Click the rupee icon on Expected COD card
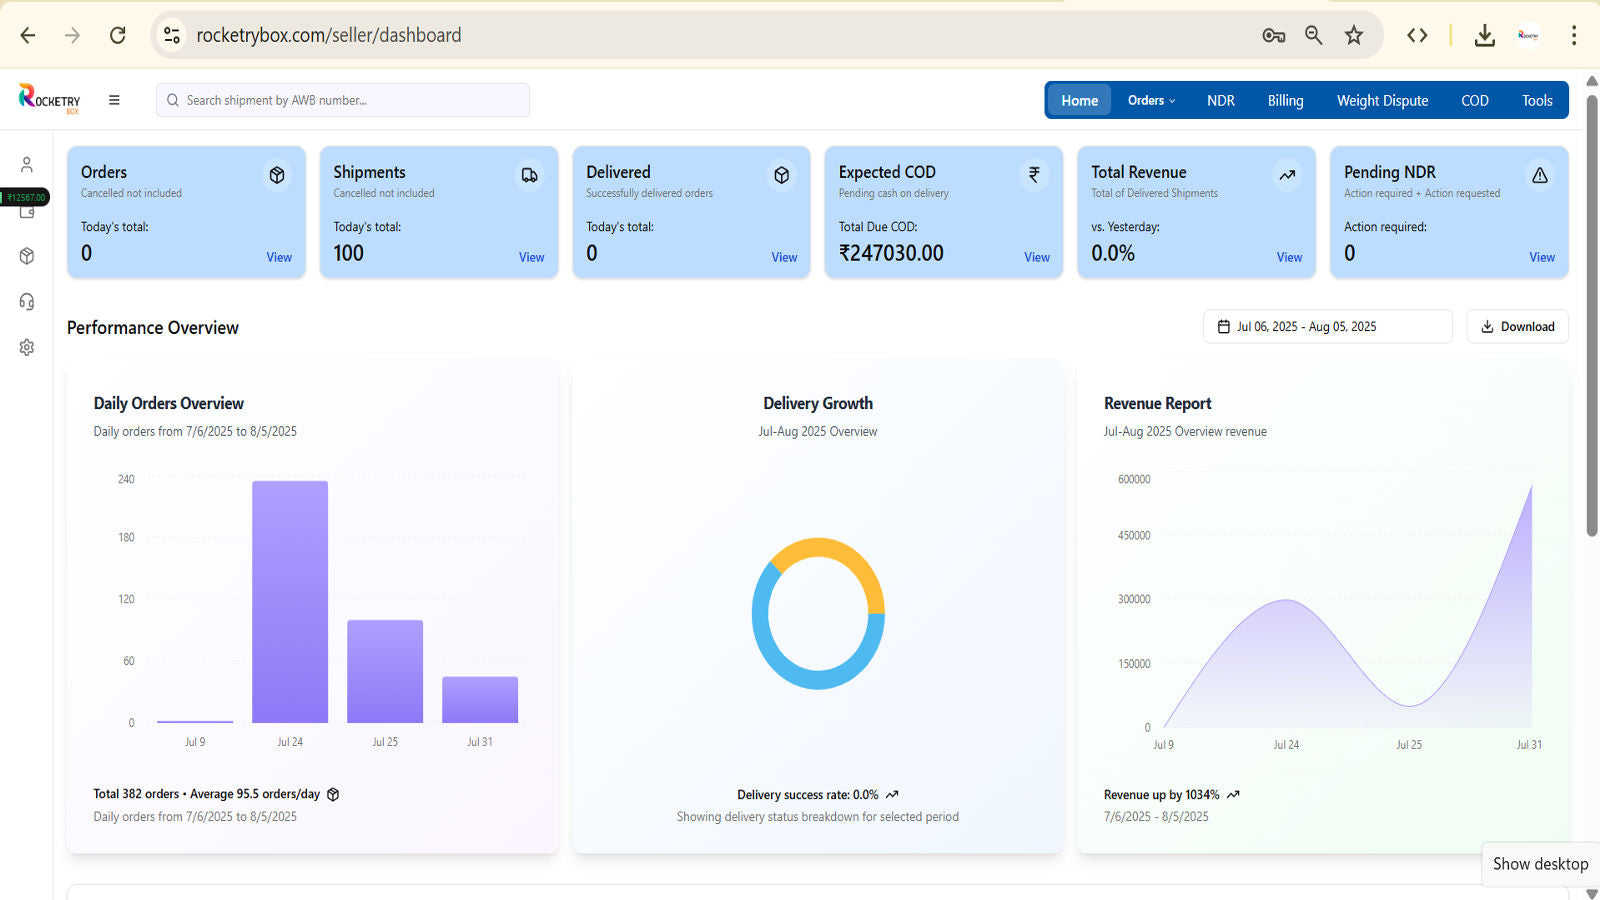Viewport: 1600px width, 900px height. 1034,175
